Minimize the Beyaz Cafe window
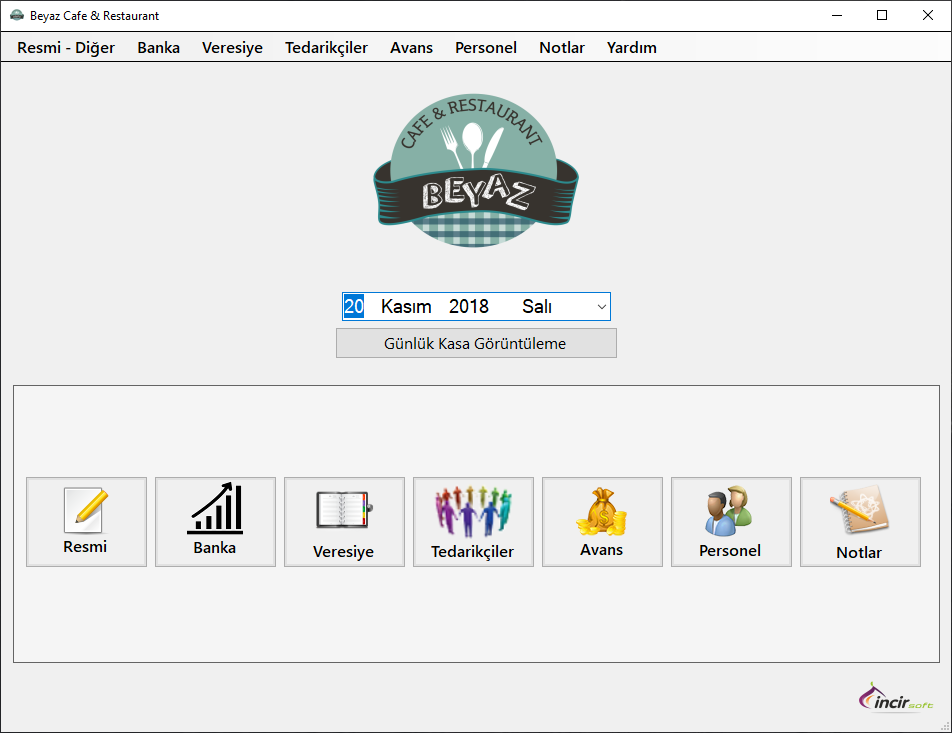 click(837, 16)
